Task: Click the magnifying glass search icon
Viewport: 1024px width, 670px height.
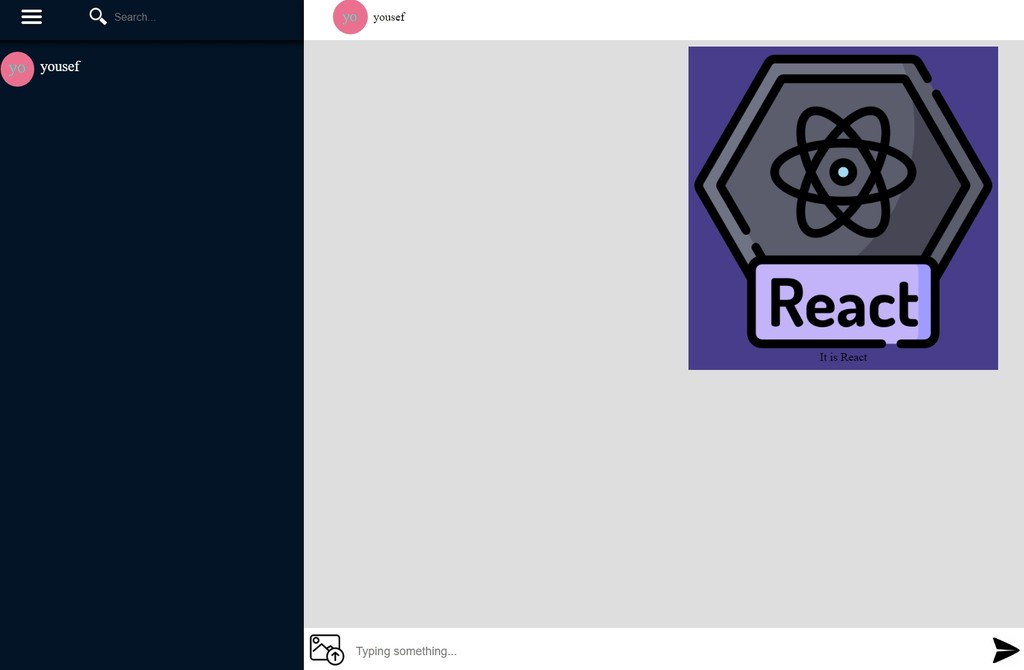Action: [x=98, y=16]
